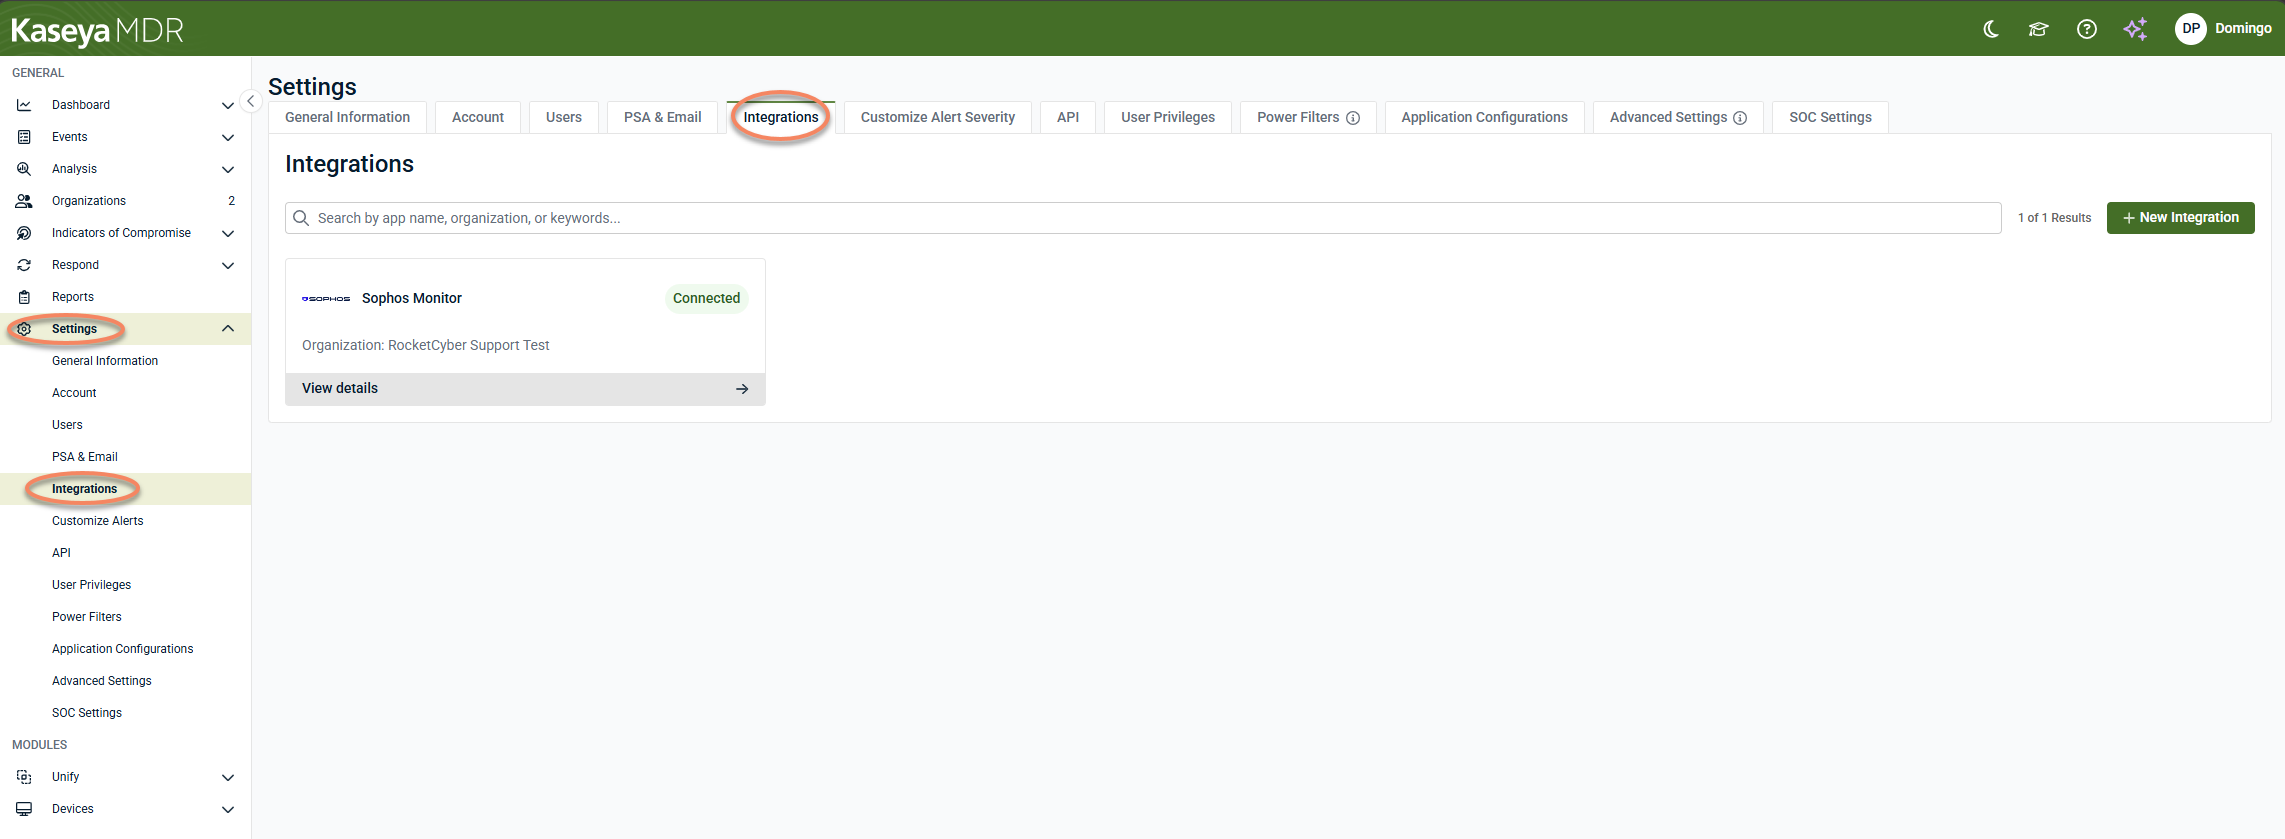Expand the Respond menu chevron
The image size is (2285, 839).
tap(228, 265)
